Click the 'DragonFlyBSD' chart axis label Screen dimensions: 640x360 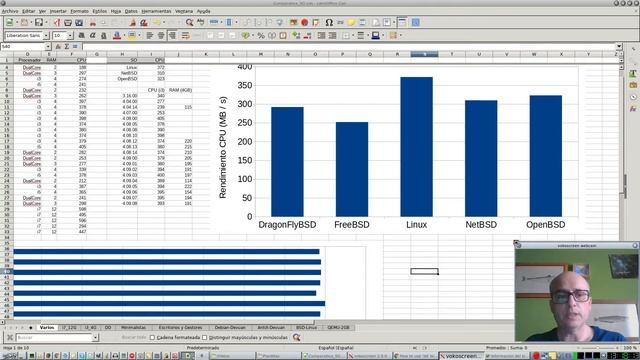point(287,225)
